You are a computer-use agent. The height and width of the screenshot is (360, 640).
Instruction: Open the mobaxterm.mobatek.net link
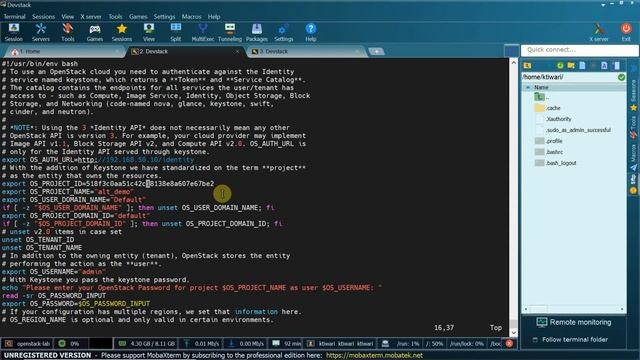click(x=374, y=356)
